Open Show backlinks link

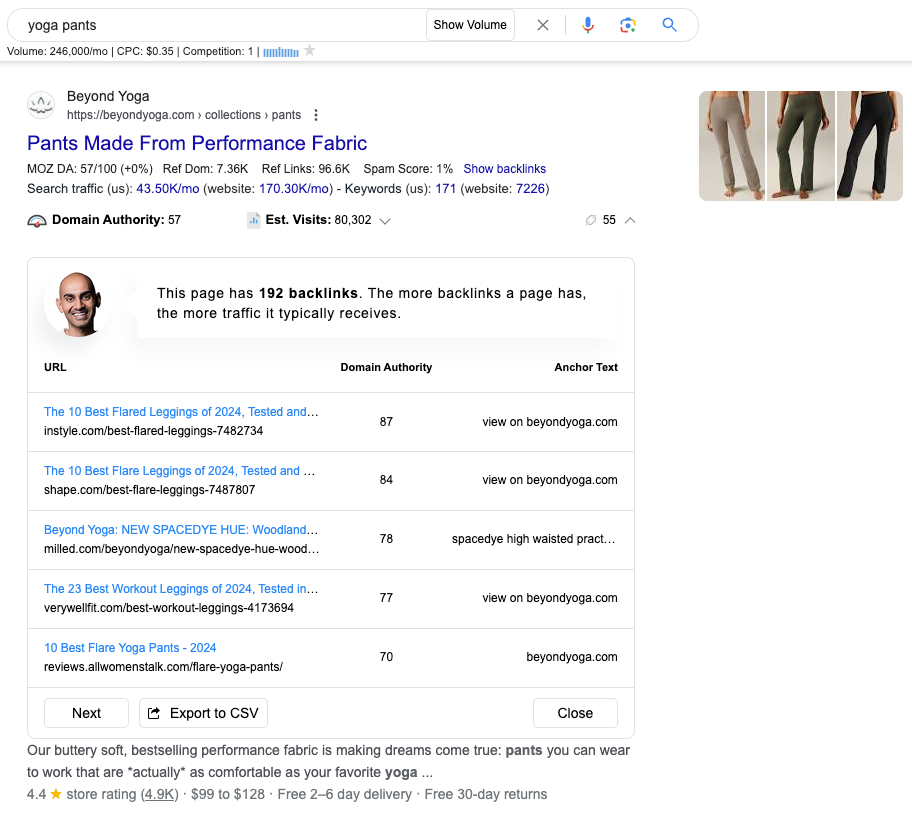(x=504, y=169)
